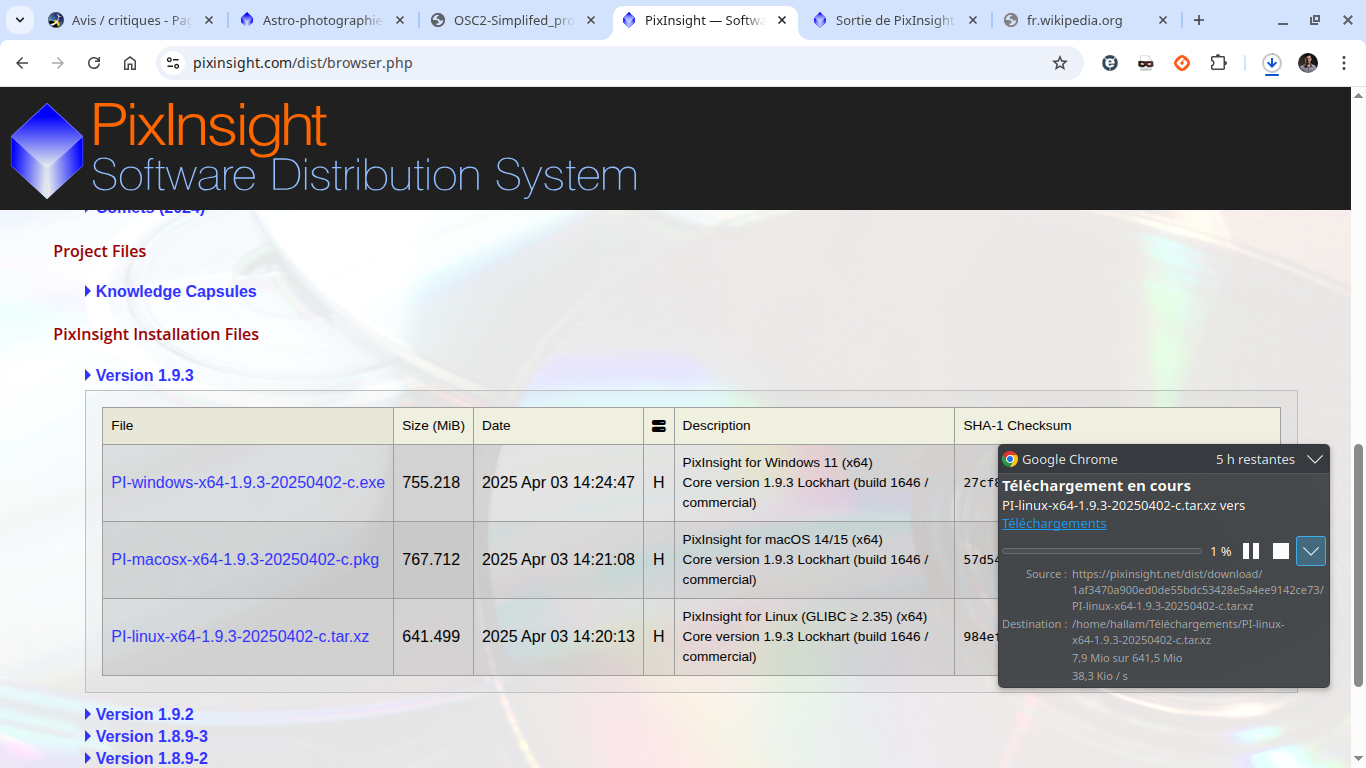Click the PixInsight Installation Files heading
This screenshot has height=768, width=1366.
click(x=156, y=334)
